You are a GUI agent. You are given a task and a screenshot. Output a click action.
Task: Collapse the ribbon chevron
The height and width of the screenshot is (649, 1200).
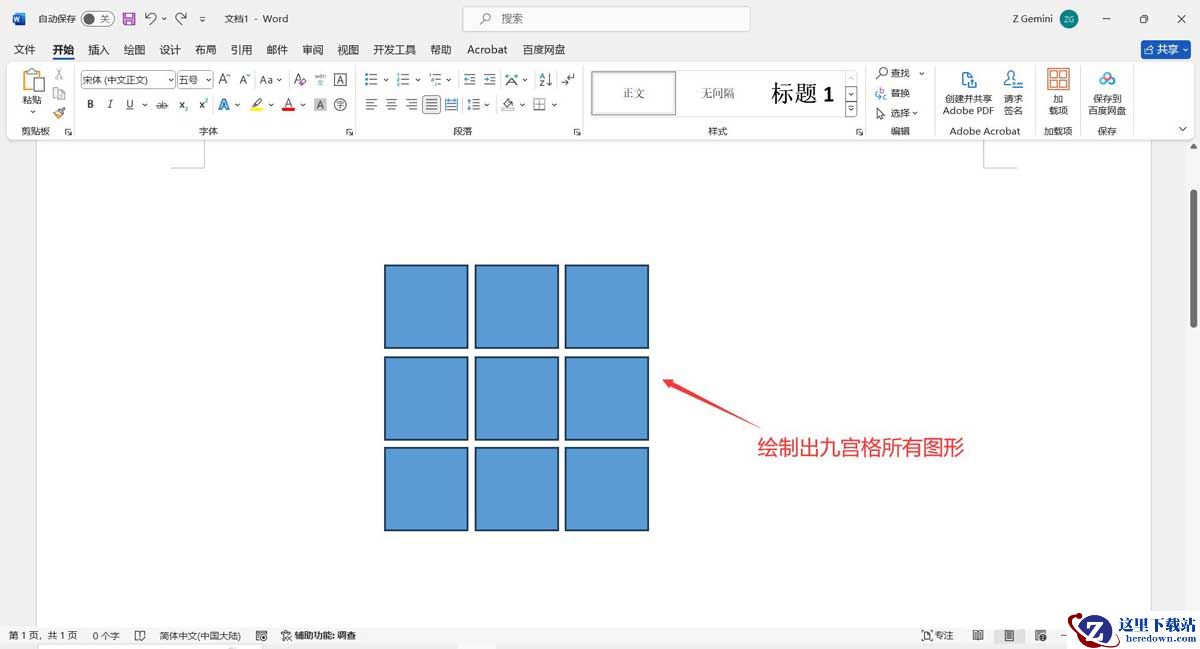coord(1183,129)
